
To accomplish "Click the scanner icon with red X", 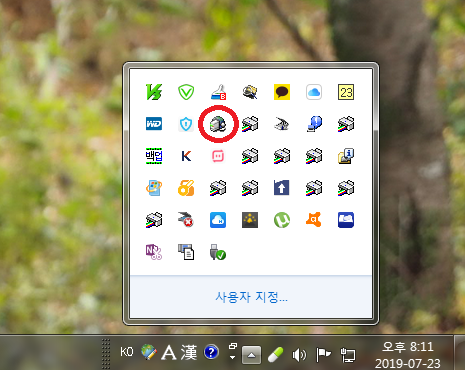I will [x=186, y=220].
